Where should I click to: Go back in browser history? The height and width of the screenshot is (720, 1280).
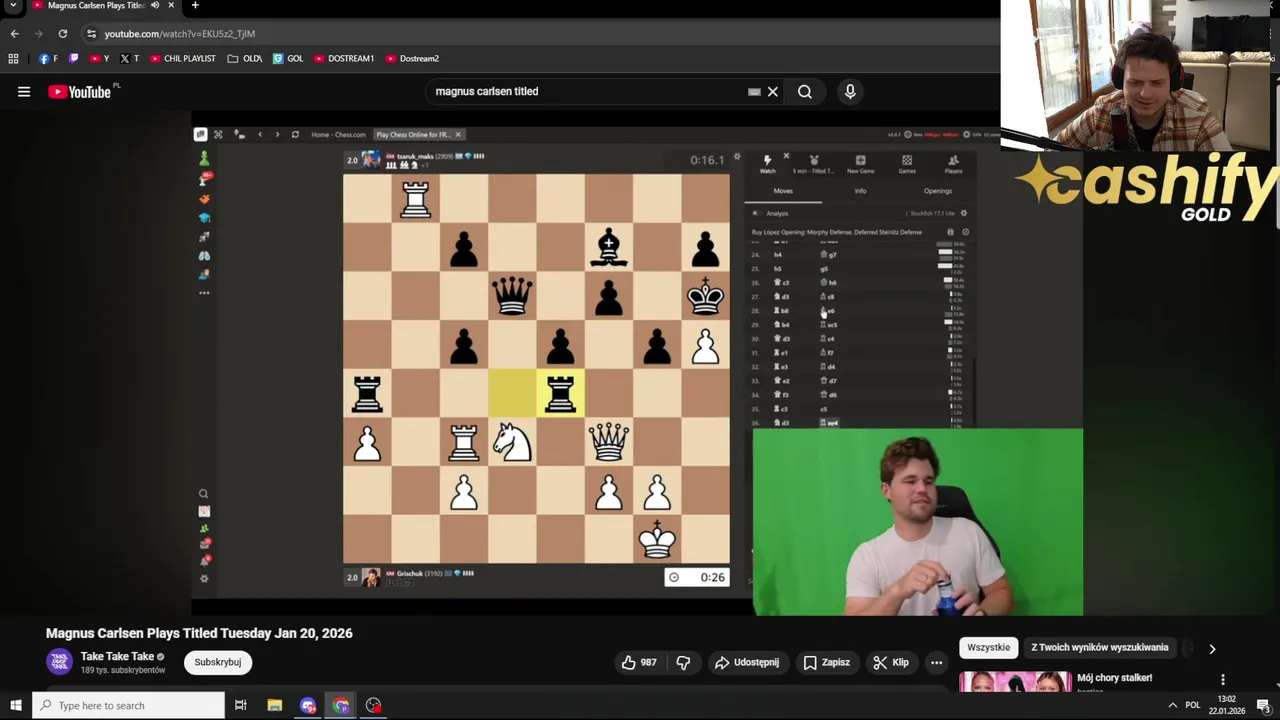(x=15, y=34)
